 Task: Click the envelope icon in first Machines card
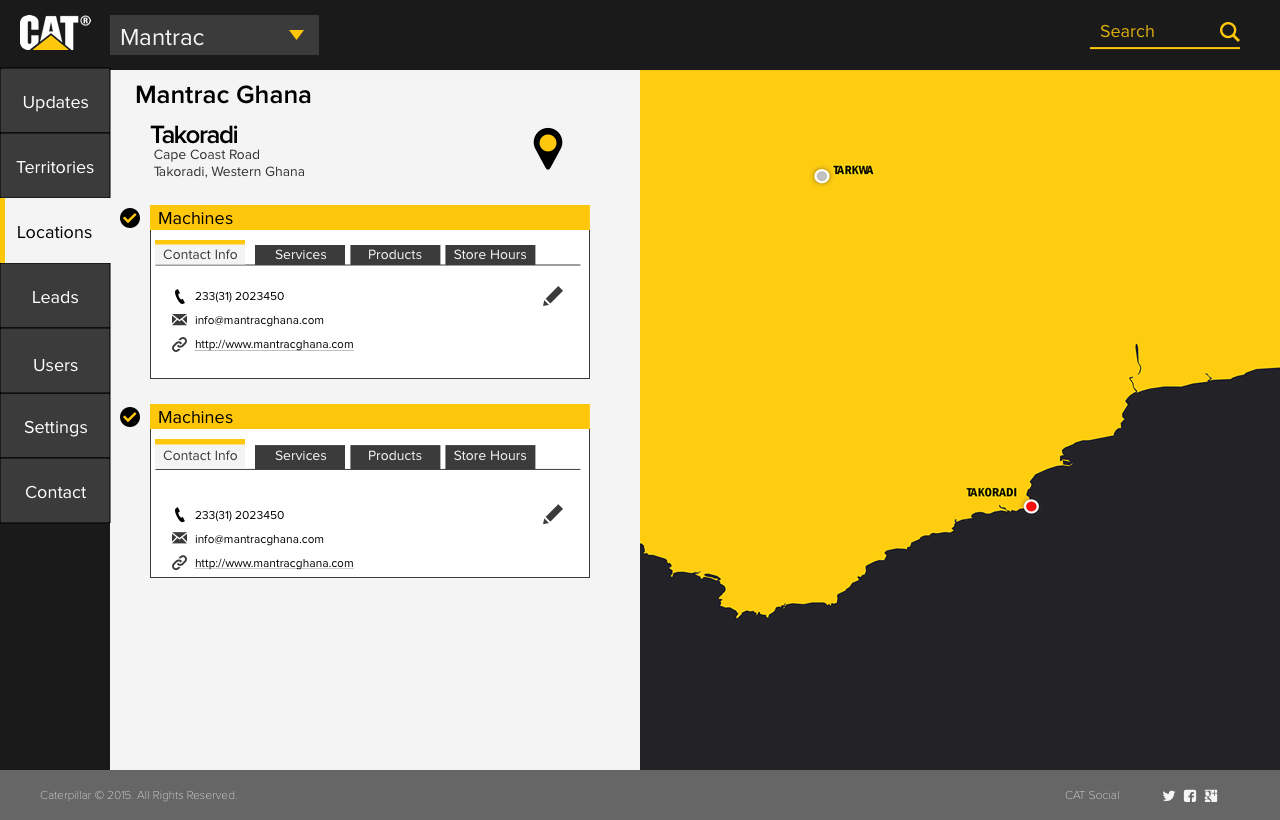click(x=179, y=320)
